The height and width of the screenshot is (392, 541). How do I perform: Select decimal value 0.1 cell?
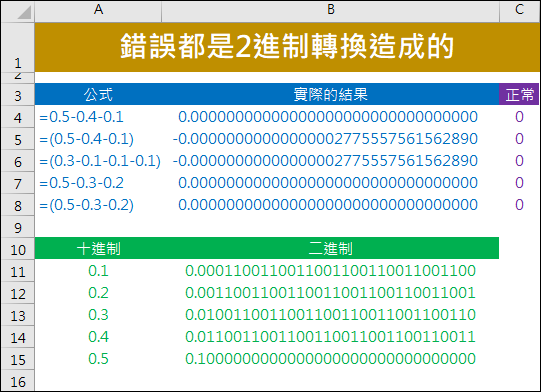(x=98, y=271)
